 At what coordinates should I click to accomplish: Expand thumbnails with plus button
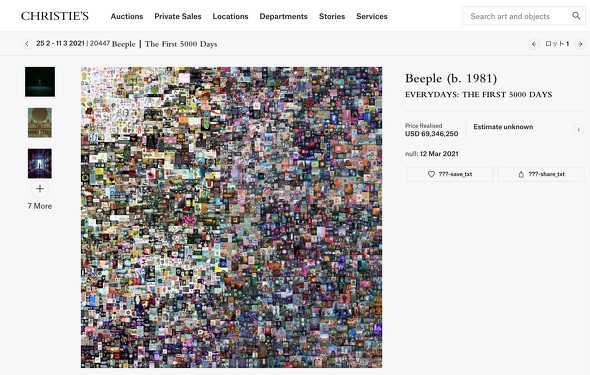(x=40, y=189)
